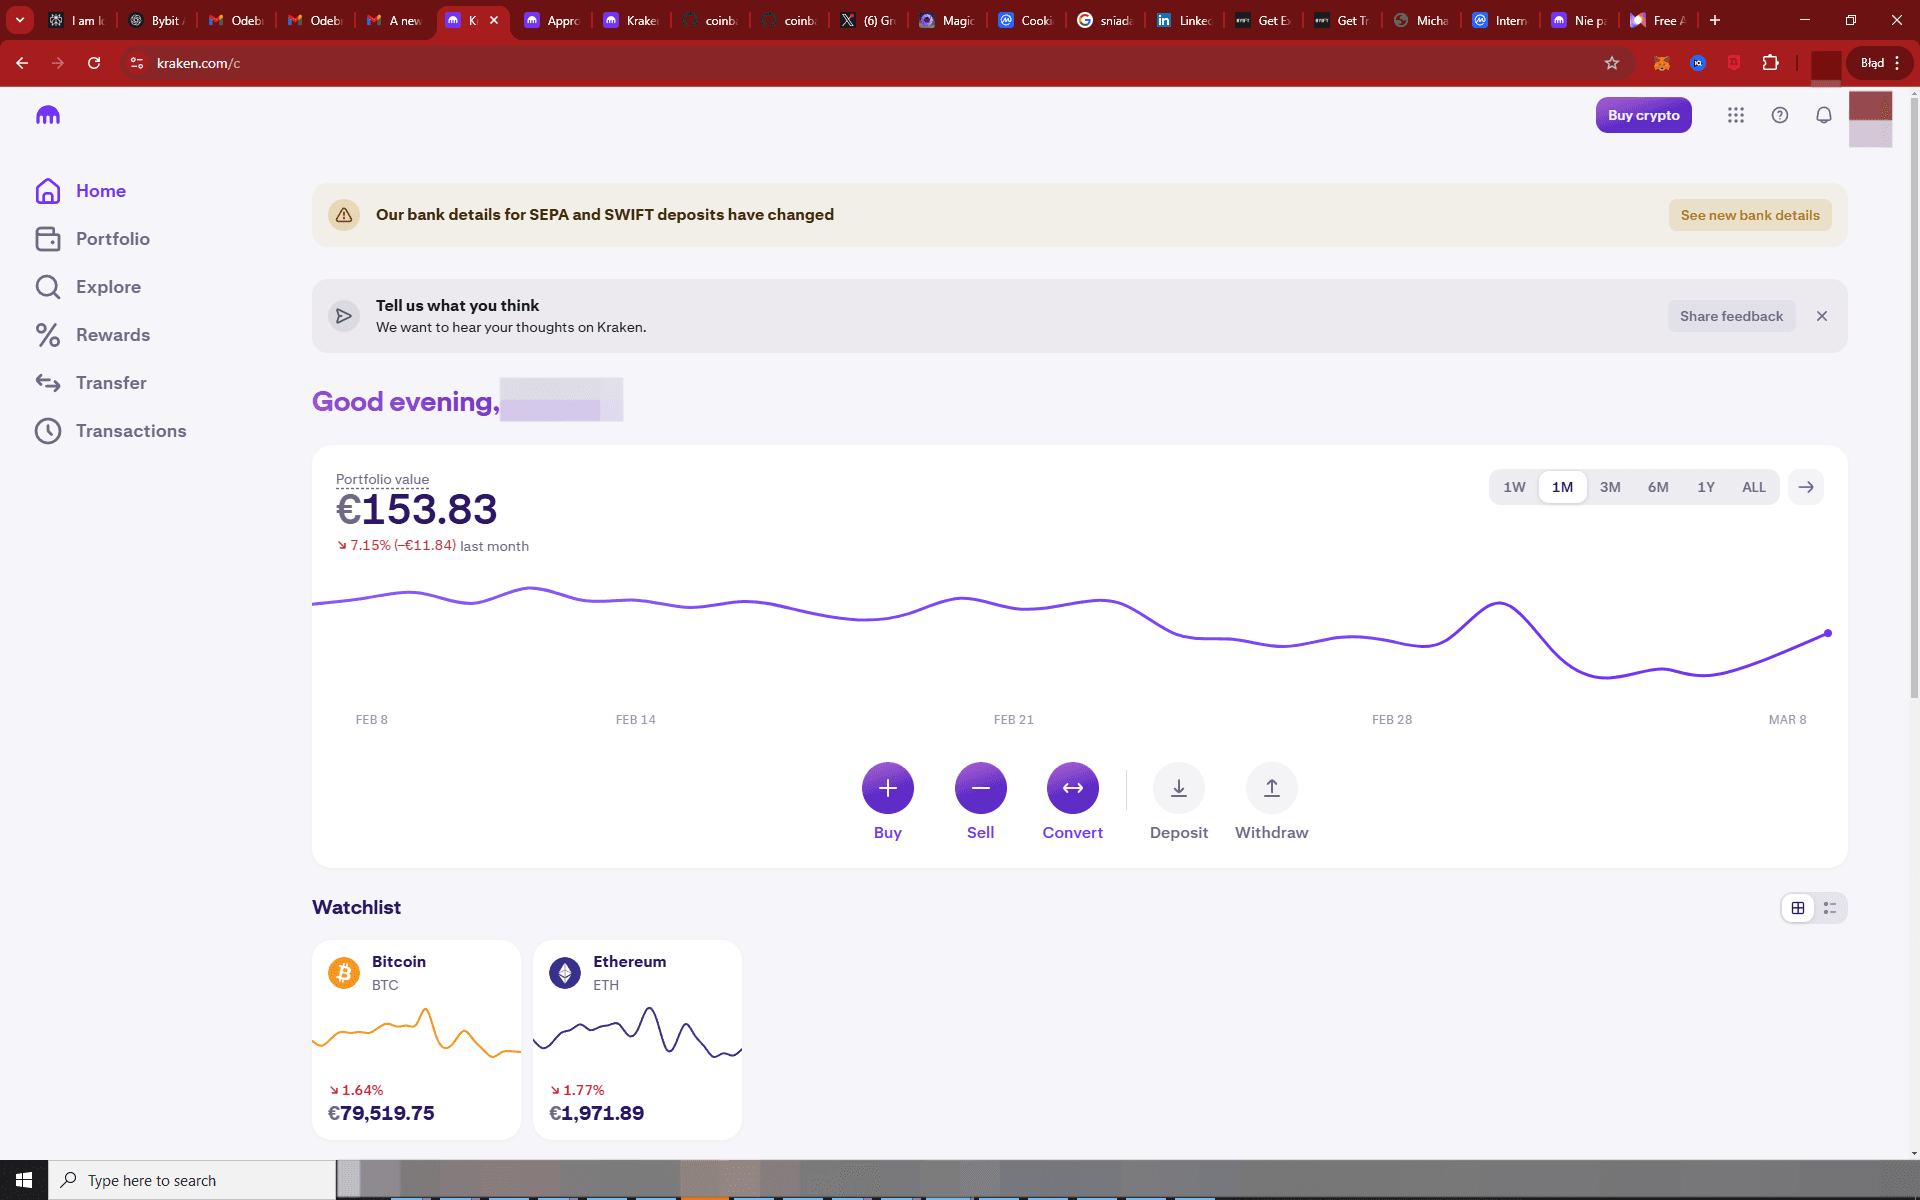Select the 6M chart range

[x=1658, y=487]
